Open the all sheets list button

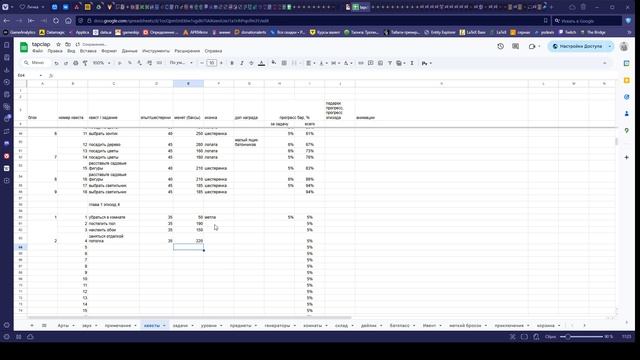pos(44,325)
